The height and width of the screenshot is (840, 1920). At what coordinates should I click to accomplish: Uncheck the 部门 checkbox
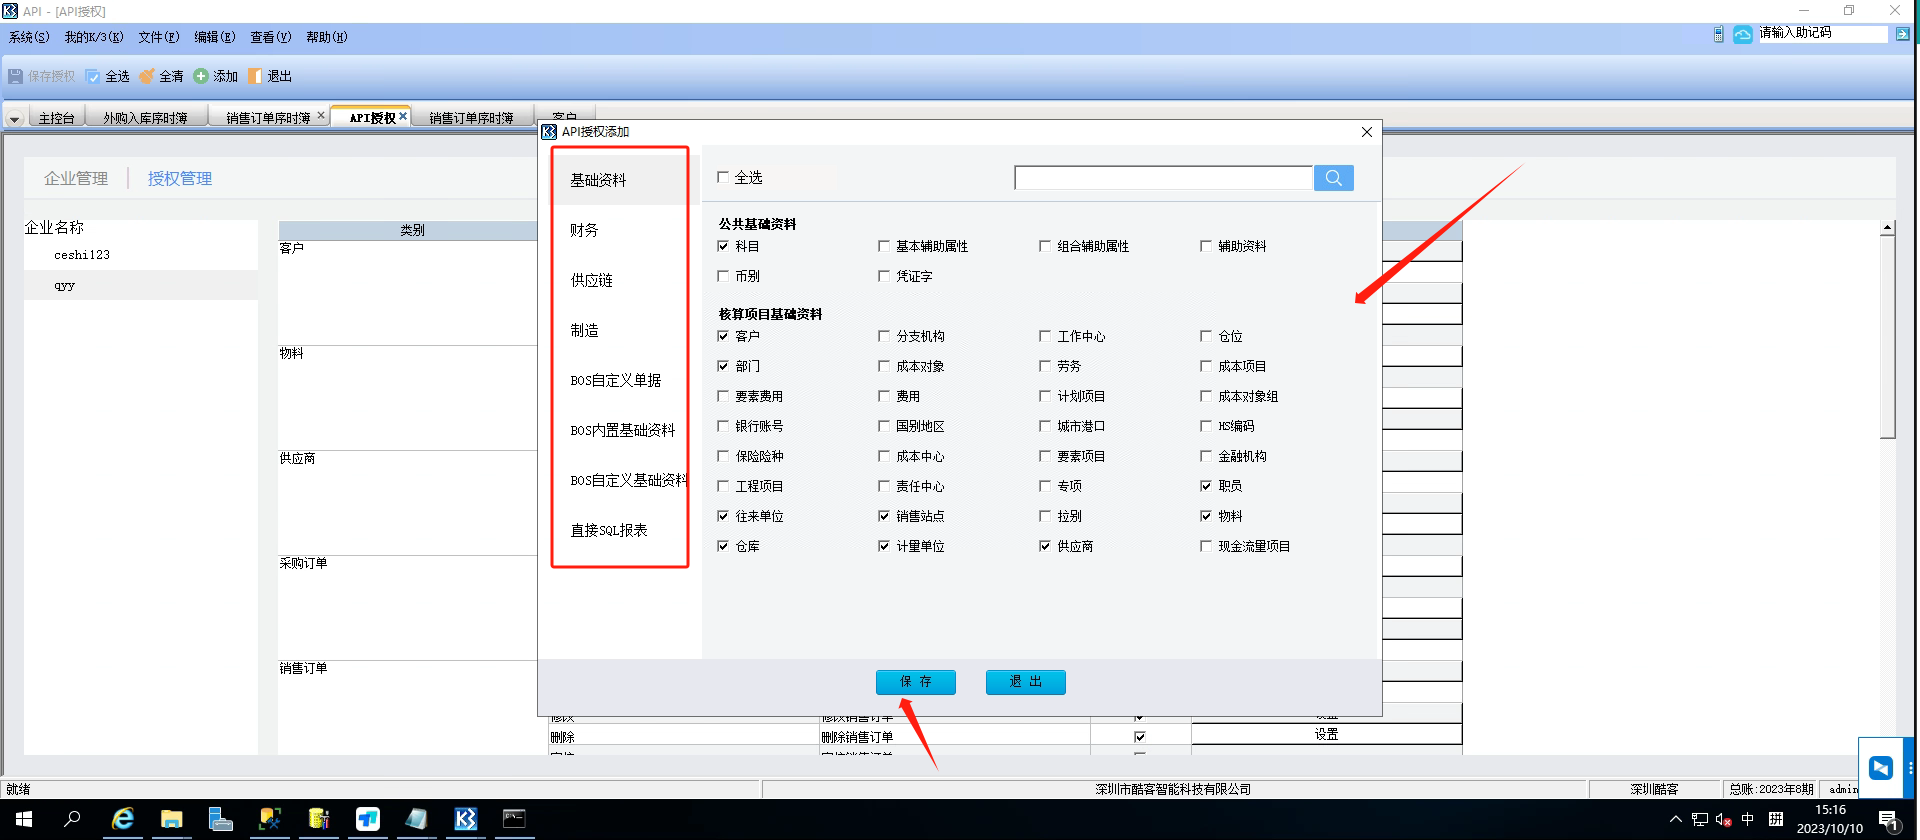pos(723,366)
